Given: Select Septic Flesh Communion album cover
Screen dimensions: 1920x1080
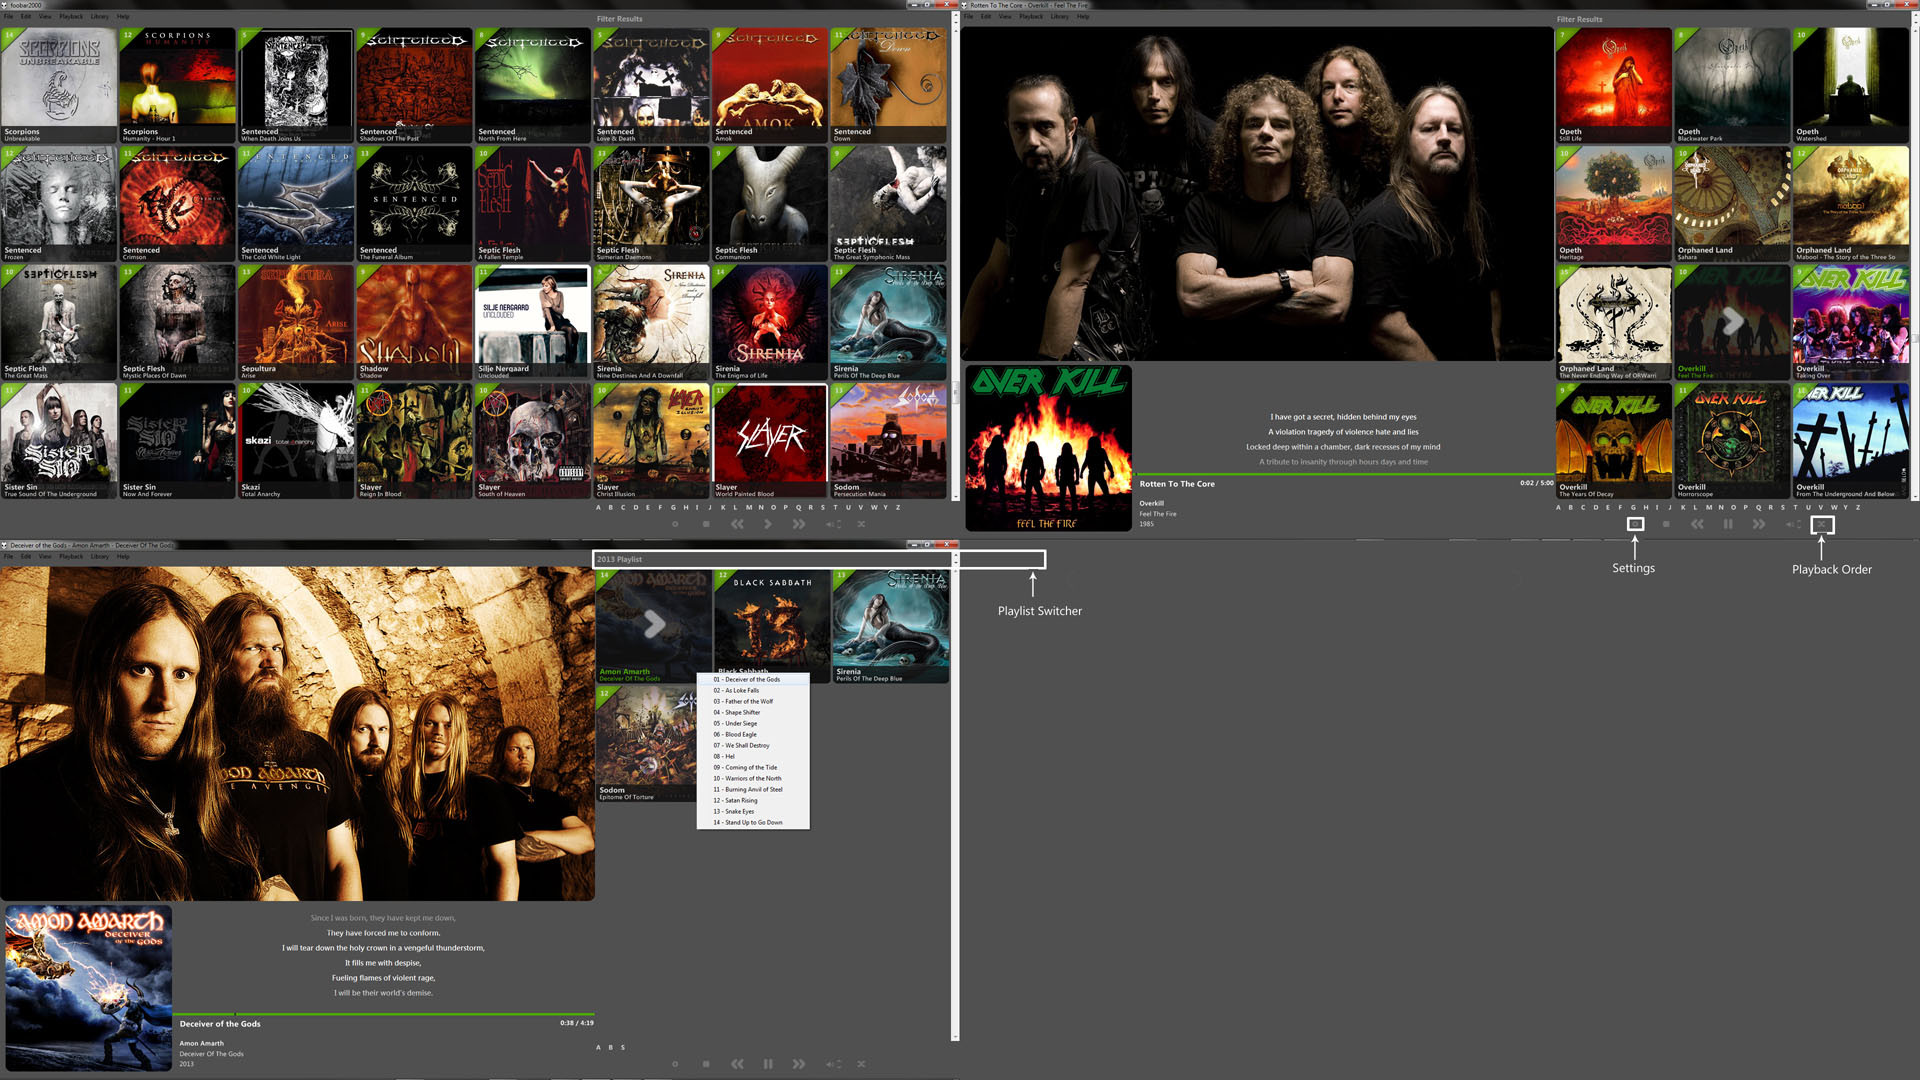Looking at the screenshot, I should [x=770, y=204].
